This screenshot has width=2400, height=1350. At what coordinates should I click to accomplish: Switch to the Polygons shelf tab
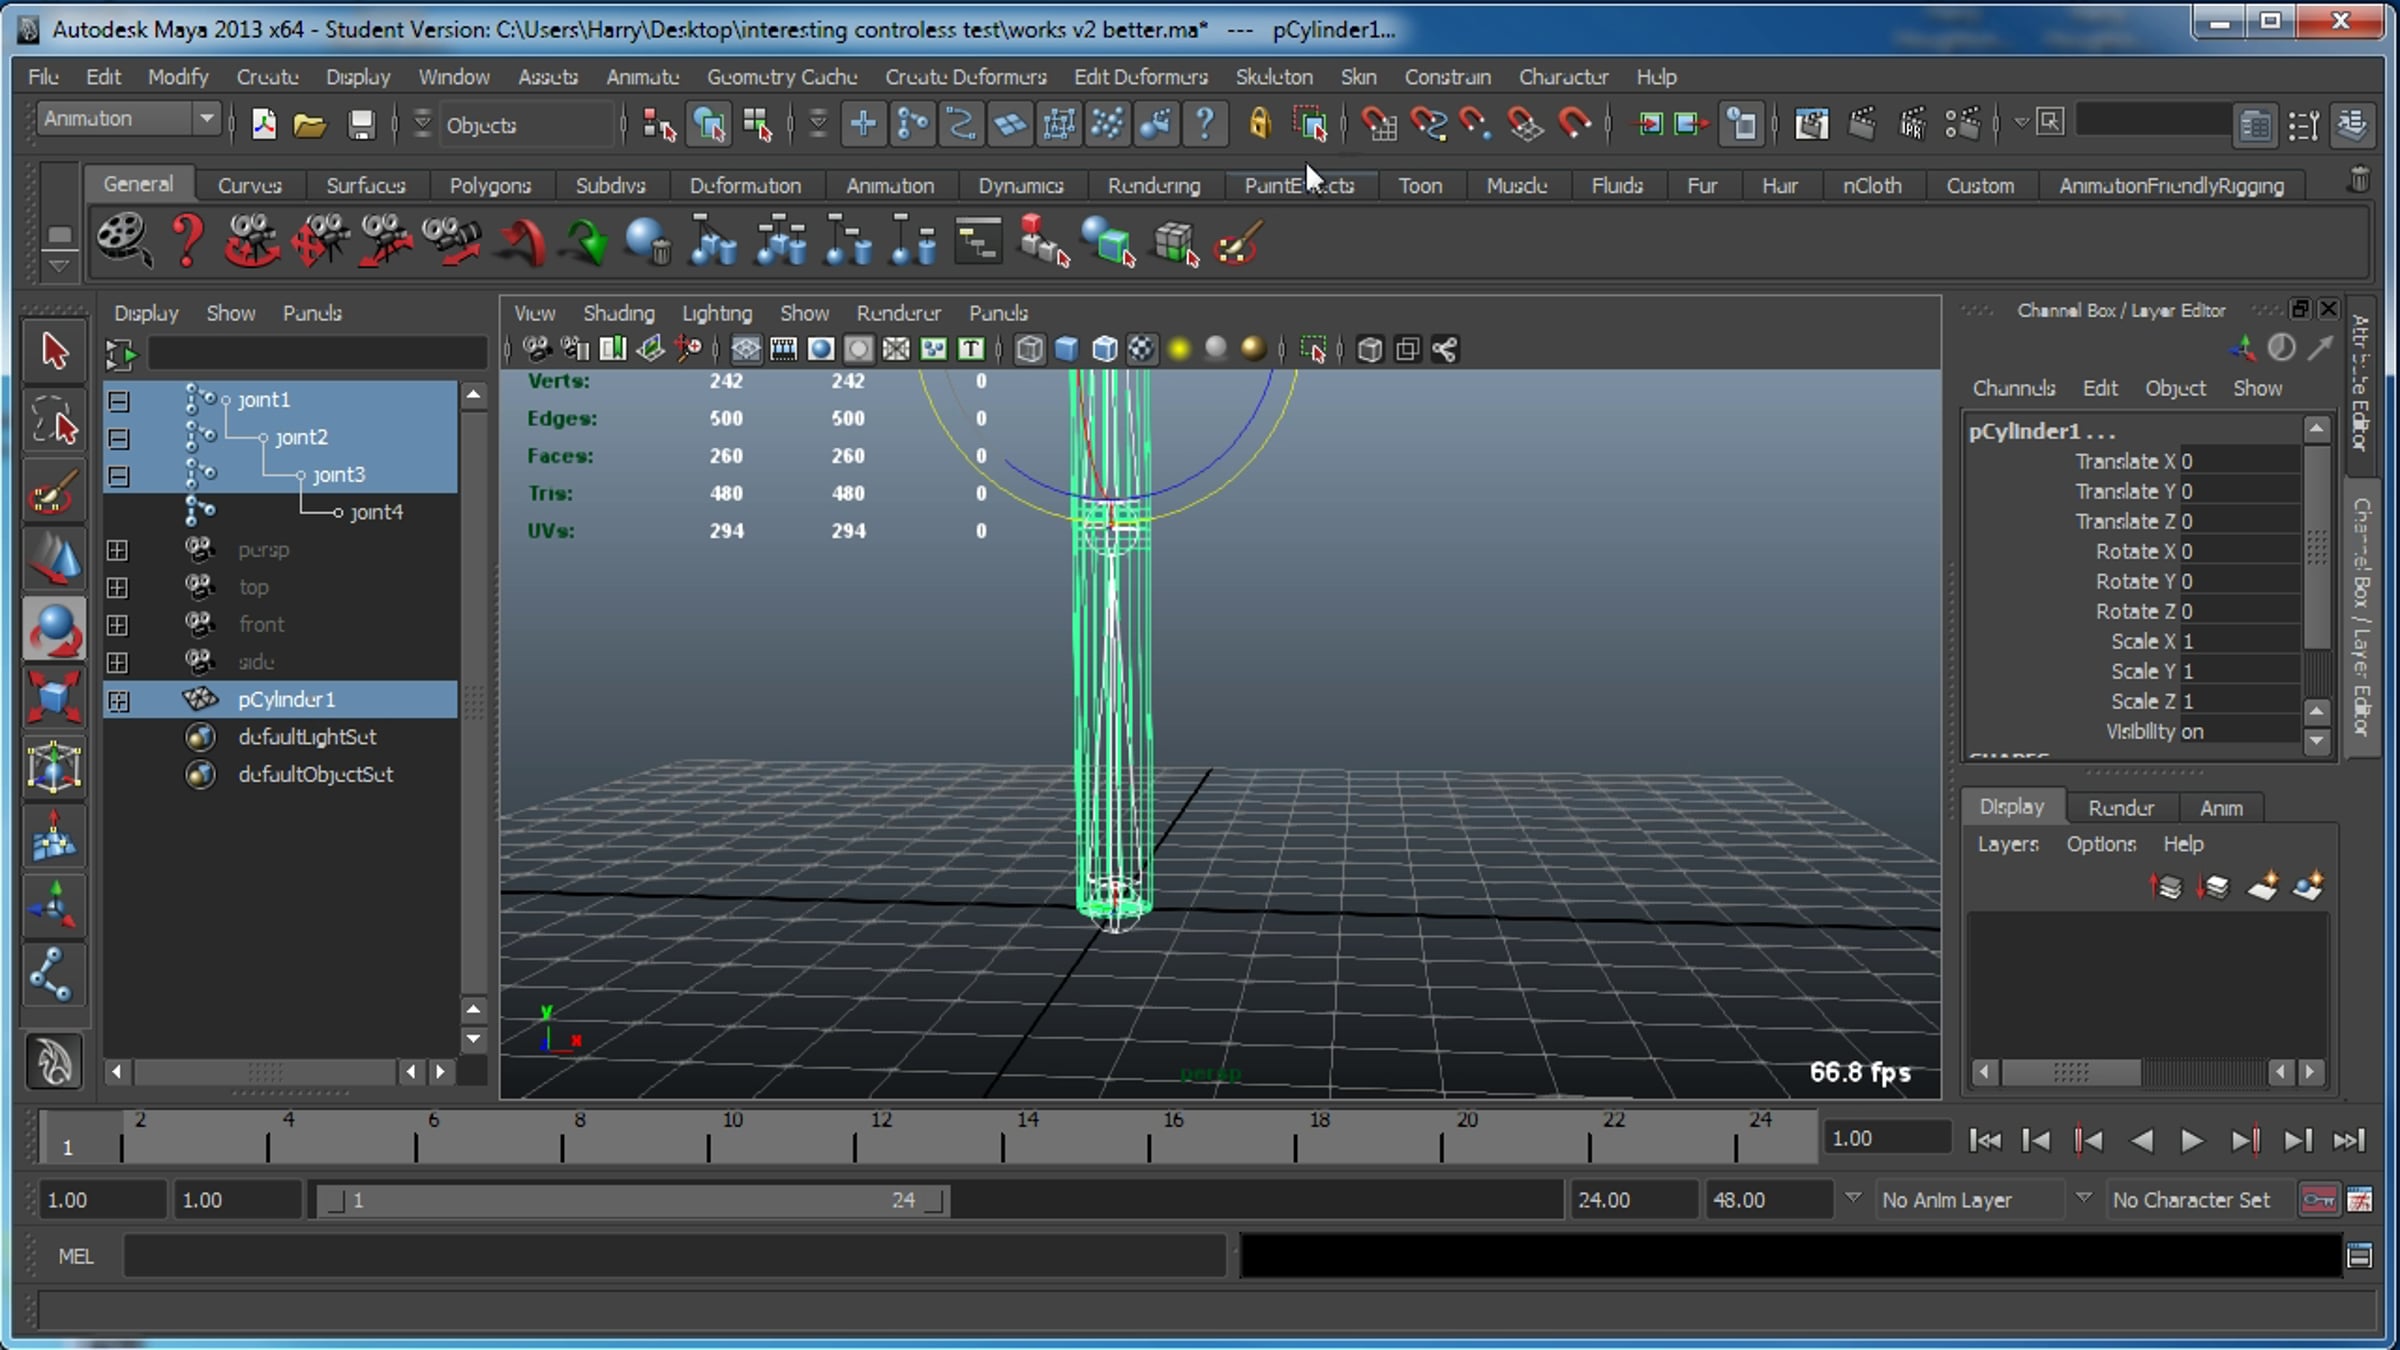coord(489,186)
